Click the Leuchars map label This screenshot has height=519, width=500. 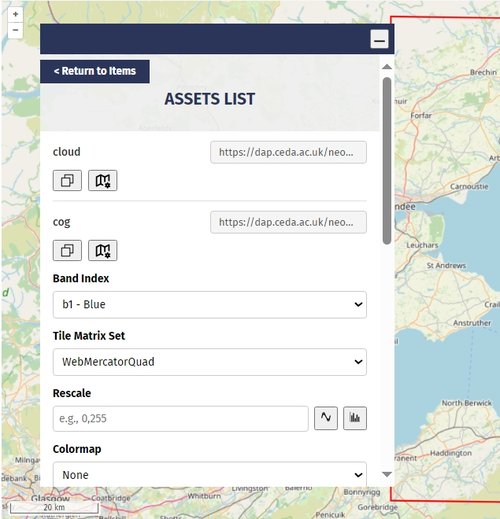(x=422, y=245)
